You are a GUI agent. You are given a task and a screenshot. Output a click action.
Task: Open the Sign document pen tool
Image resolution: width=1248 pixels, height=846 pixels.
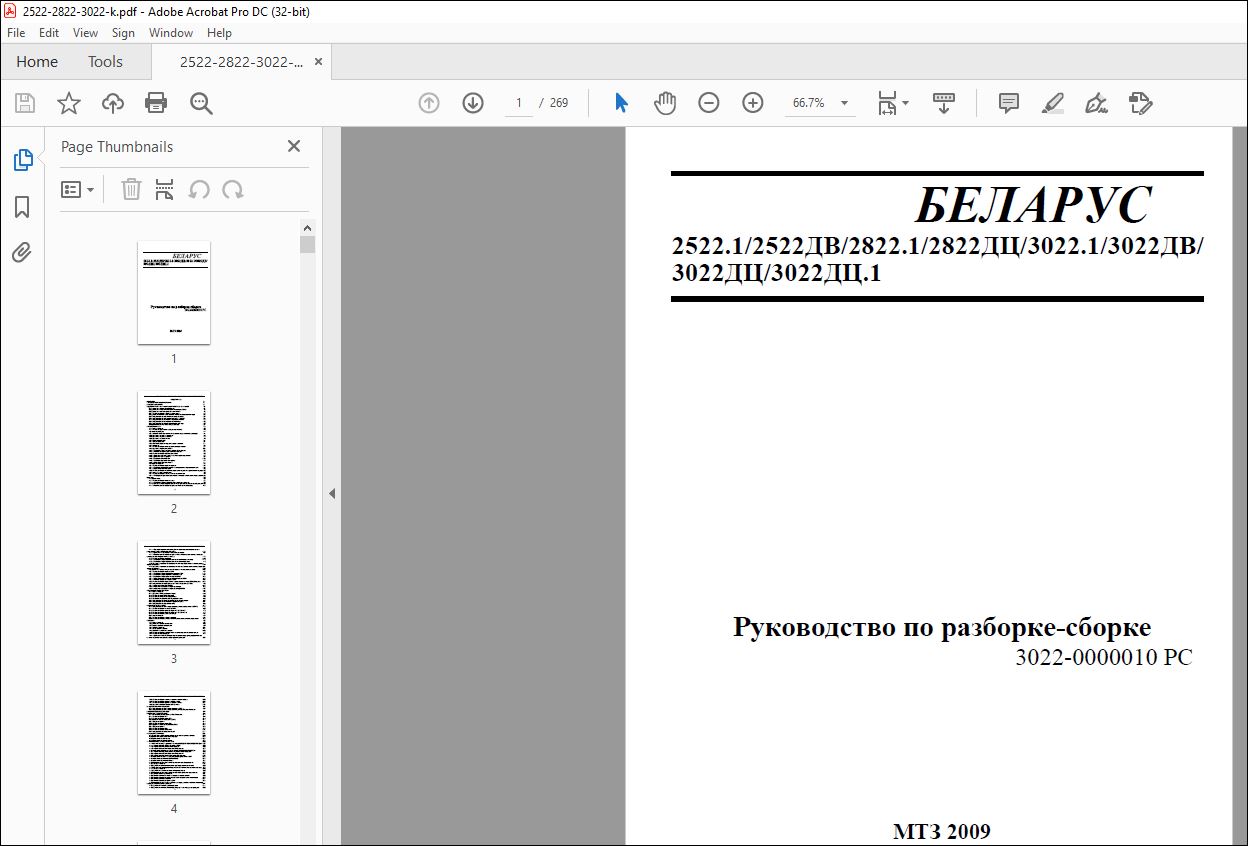[1096, 103]
